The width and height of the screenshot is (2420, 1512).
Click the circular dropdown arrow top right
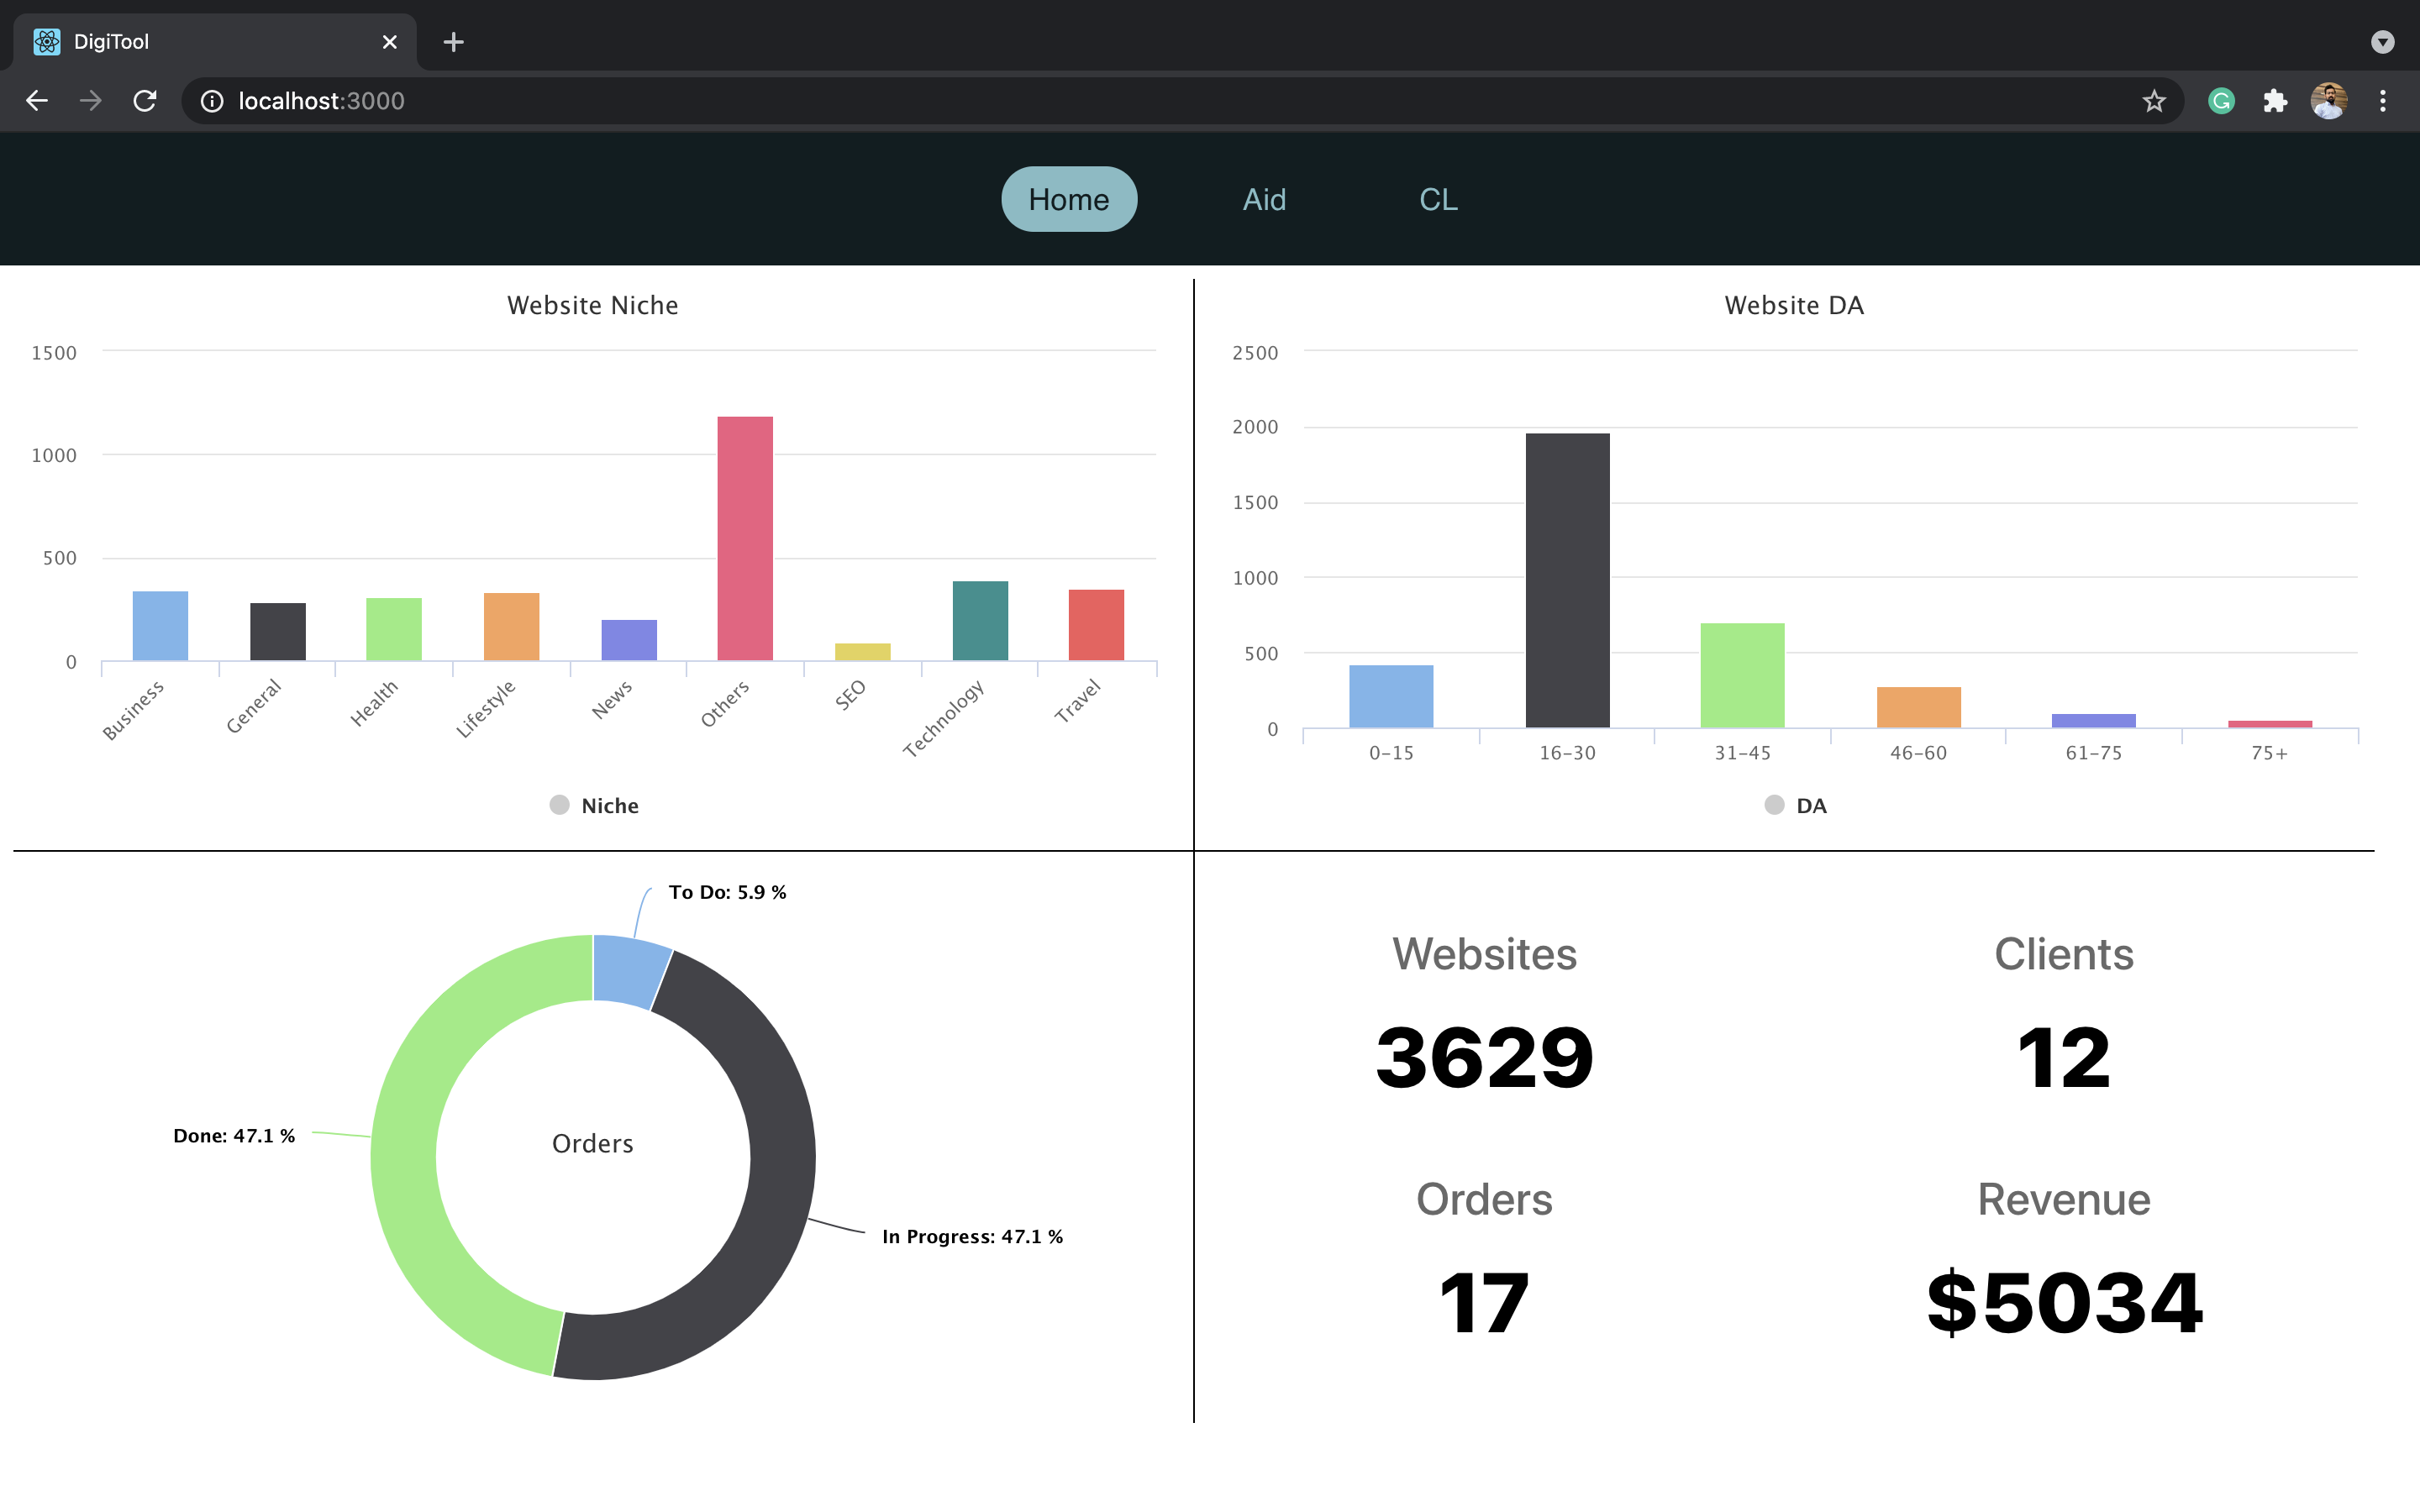coord(2384,42)
